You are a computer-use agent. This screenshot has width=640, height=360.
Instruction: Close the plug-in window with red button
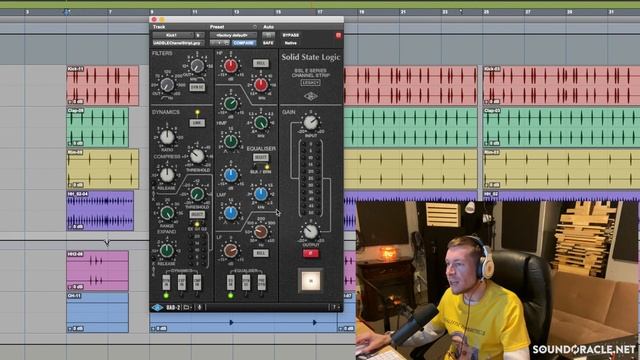[x=154, y=19]
